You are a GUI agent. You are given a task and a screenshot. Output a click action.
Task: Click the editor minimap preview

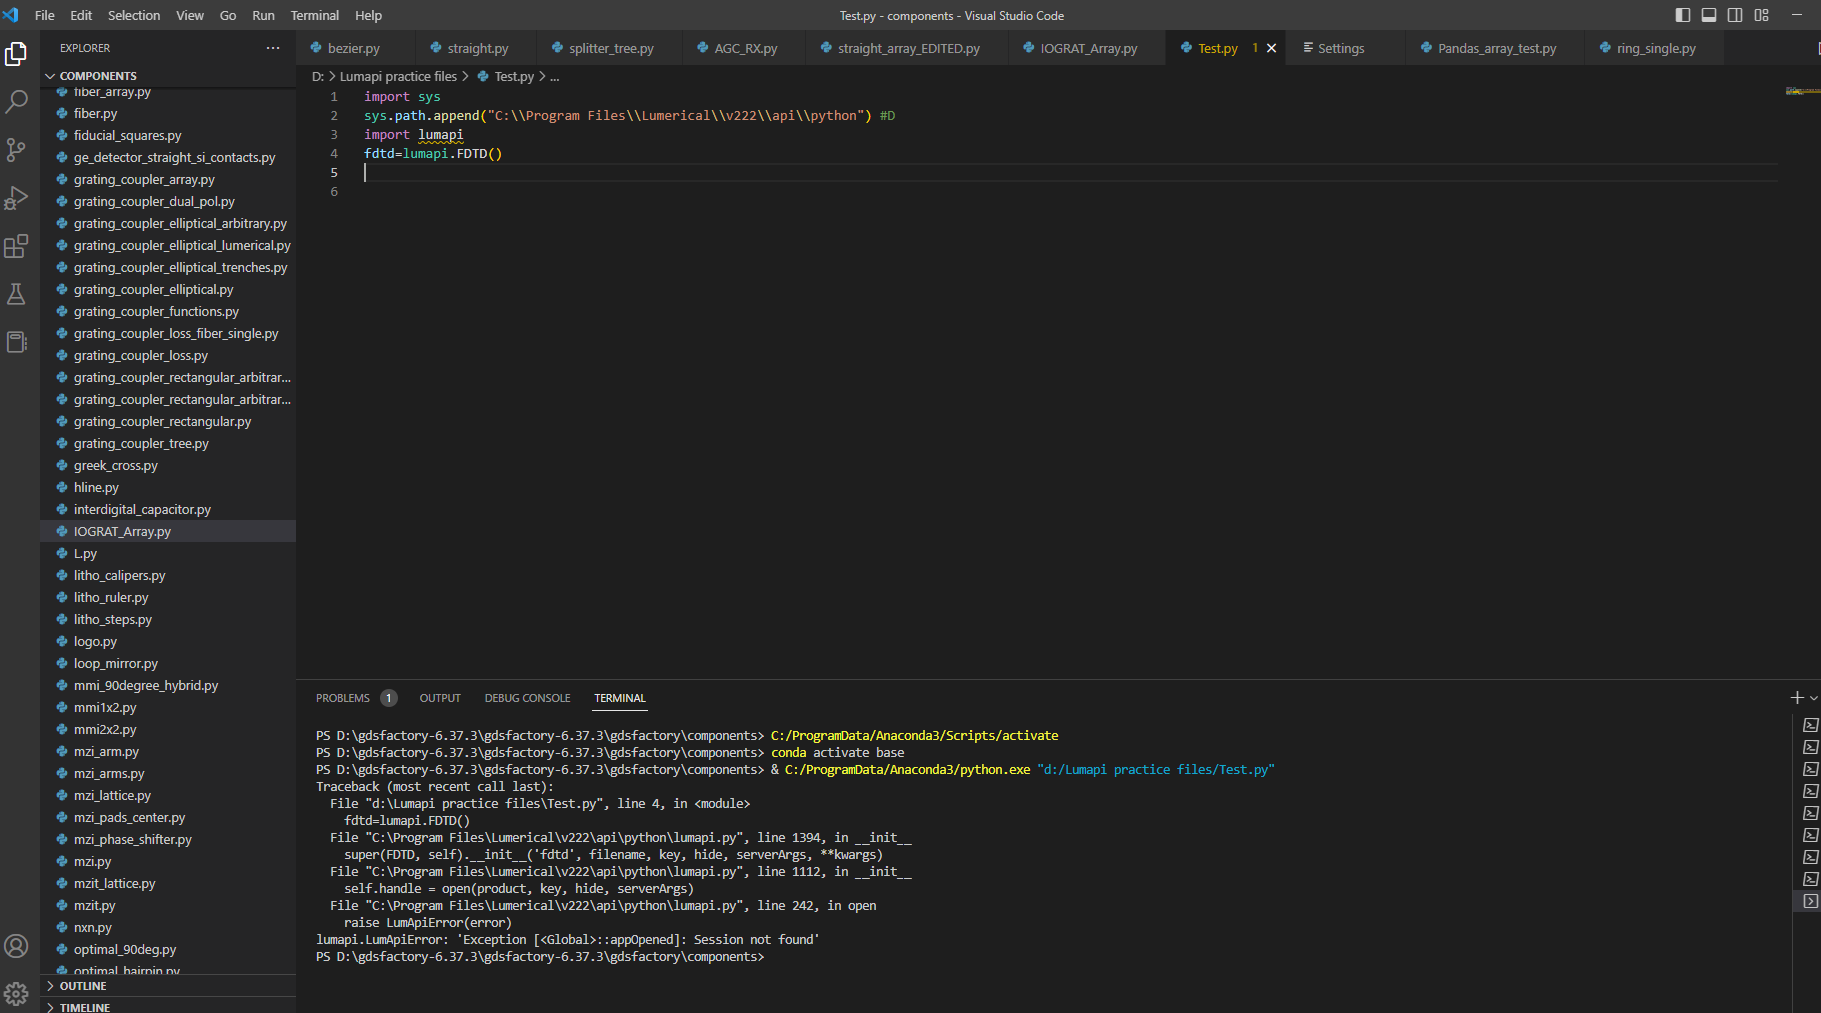coord(1803,91)
